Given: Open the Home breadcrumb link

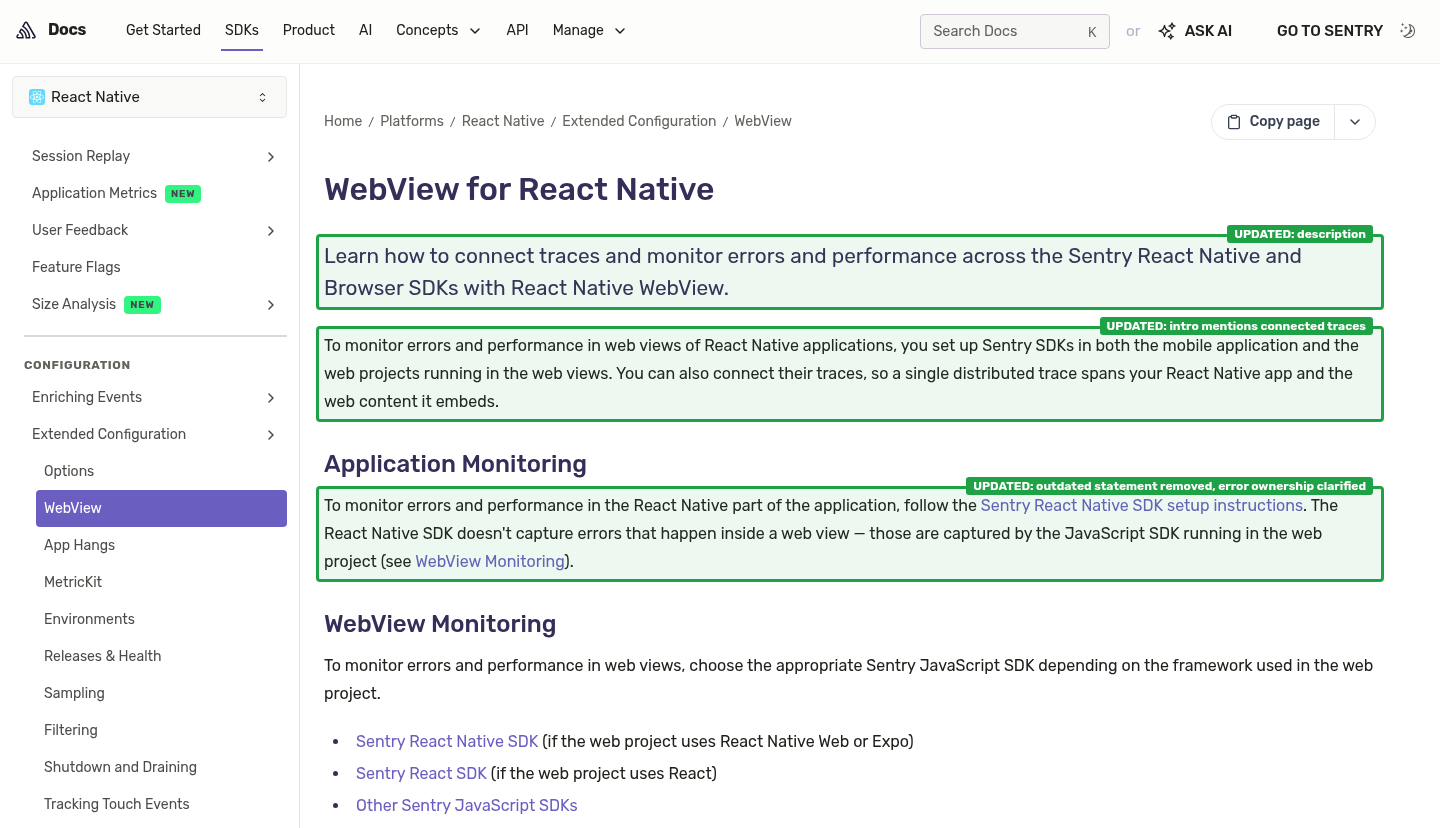Looking at the screenshot, I should click(x=343, y=121).
